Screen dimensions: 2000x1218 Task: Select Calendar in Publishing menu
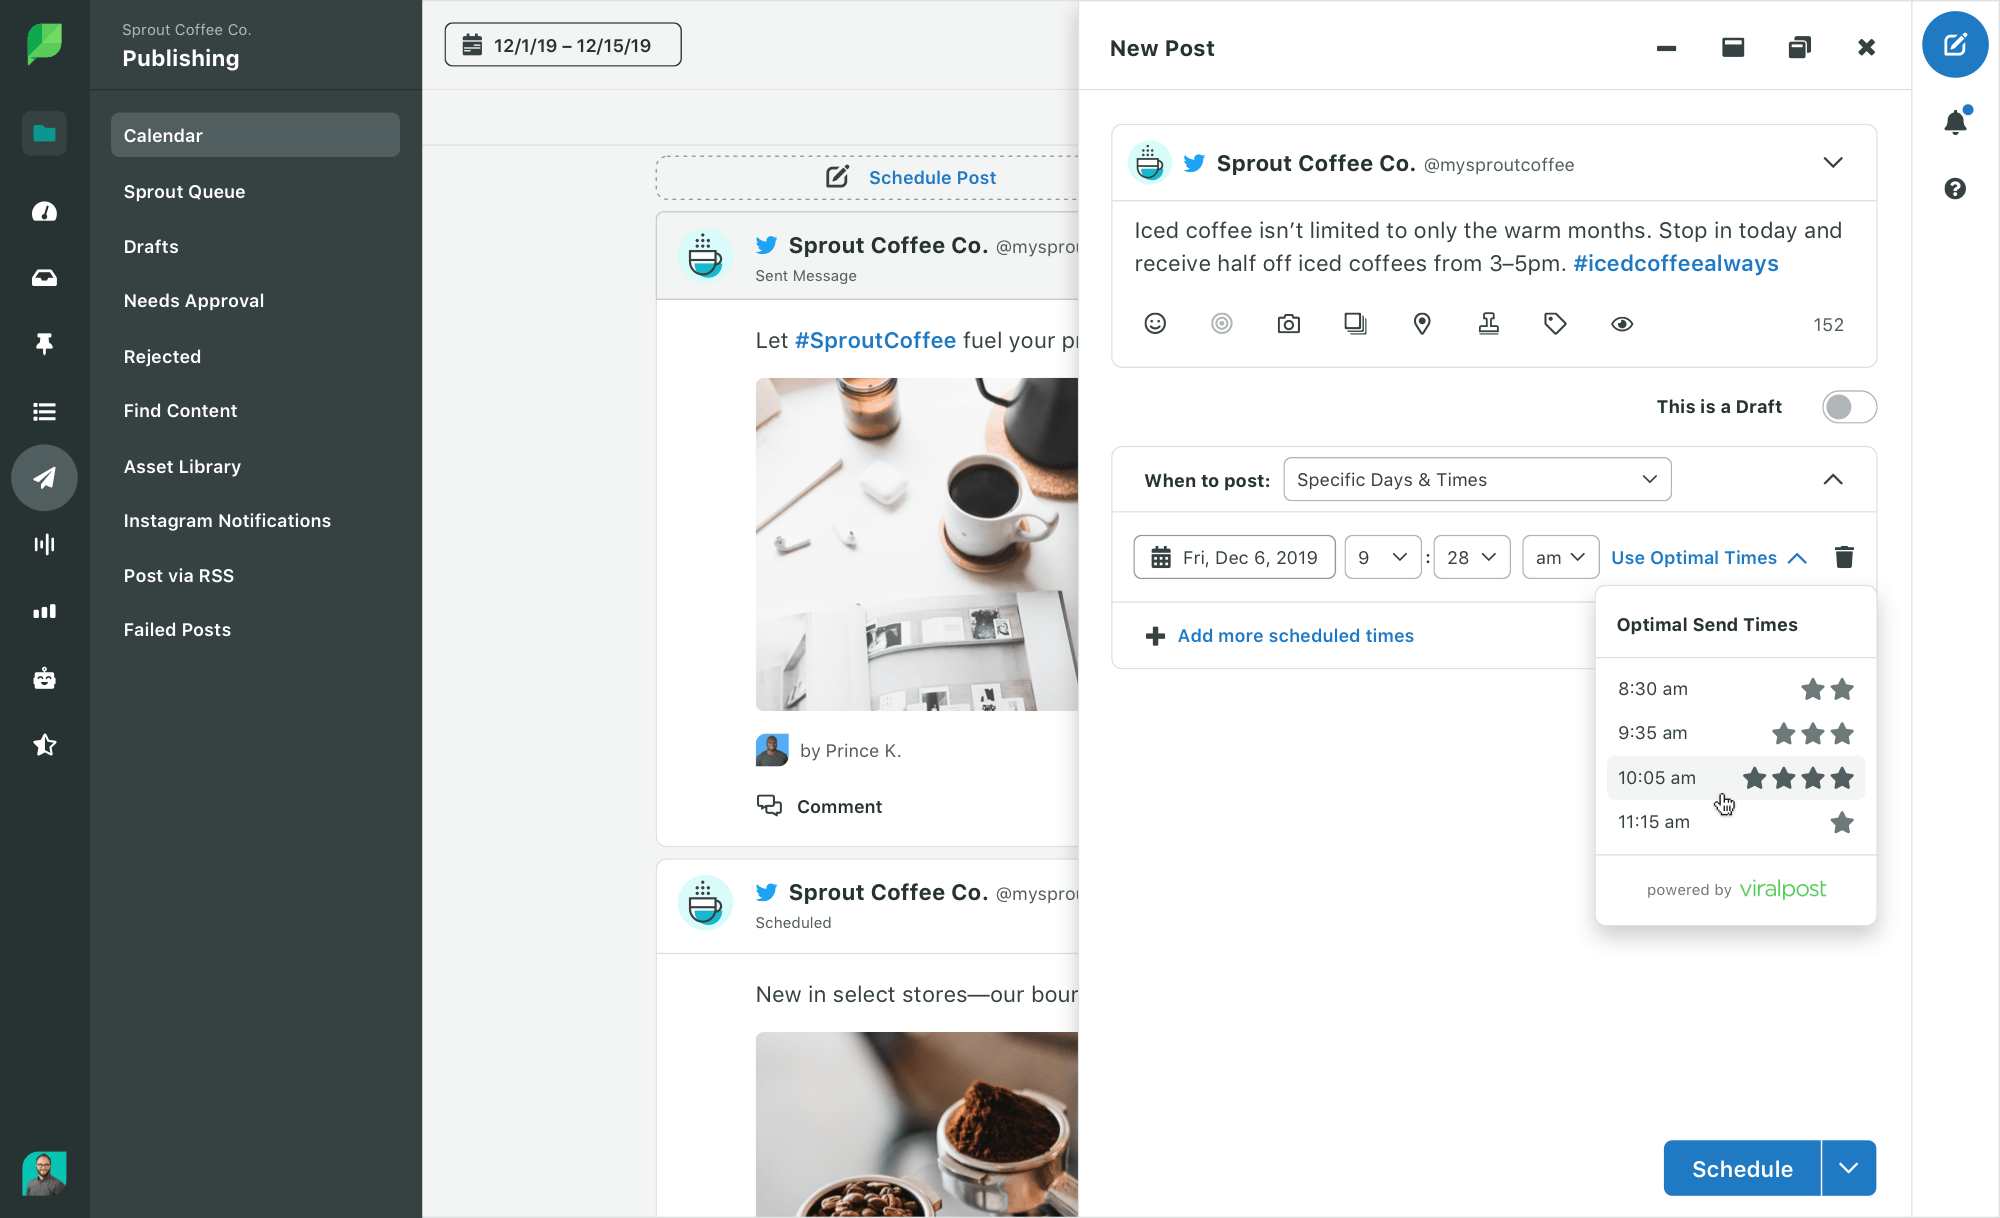click(255, 135)
